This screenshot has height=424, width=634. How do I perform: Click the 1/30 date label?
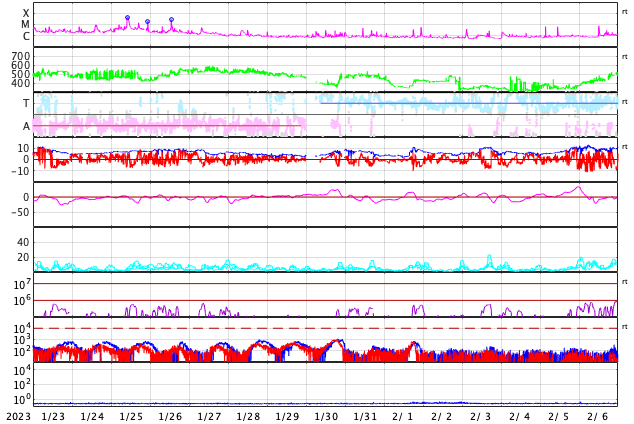[x=326, y=416]
